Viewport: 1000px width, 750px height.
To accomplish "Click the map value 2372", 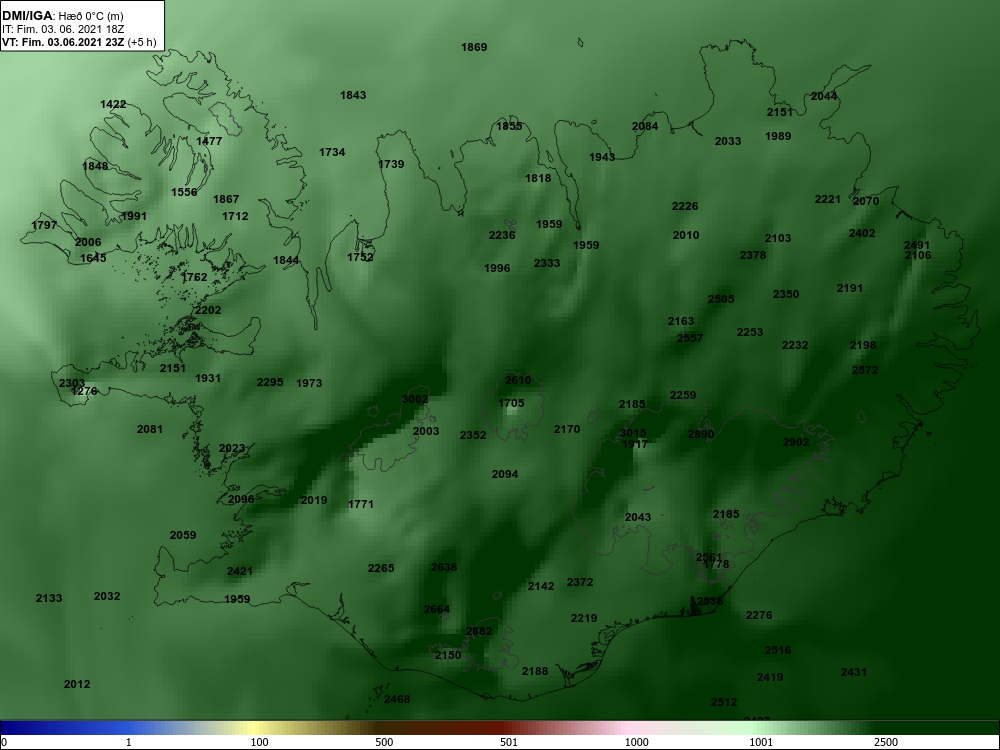I will coord(580,582).
